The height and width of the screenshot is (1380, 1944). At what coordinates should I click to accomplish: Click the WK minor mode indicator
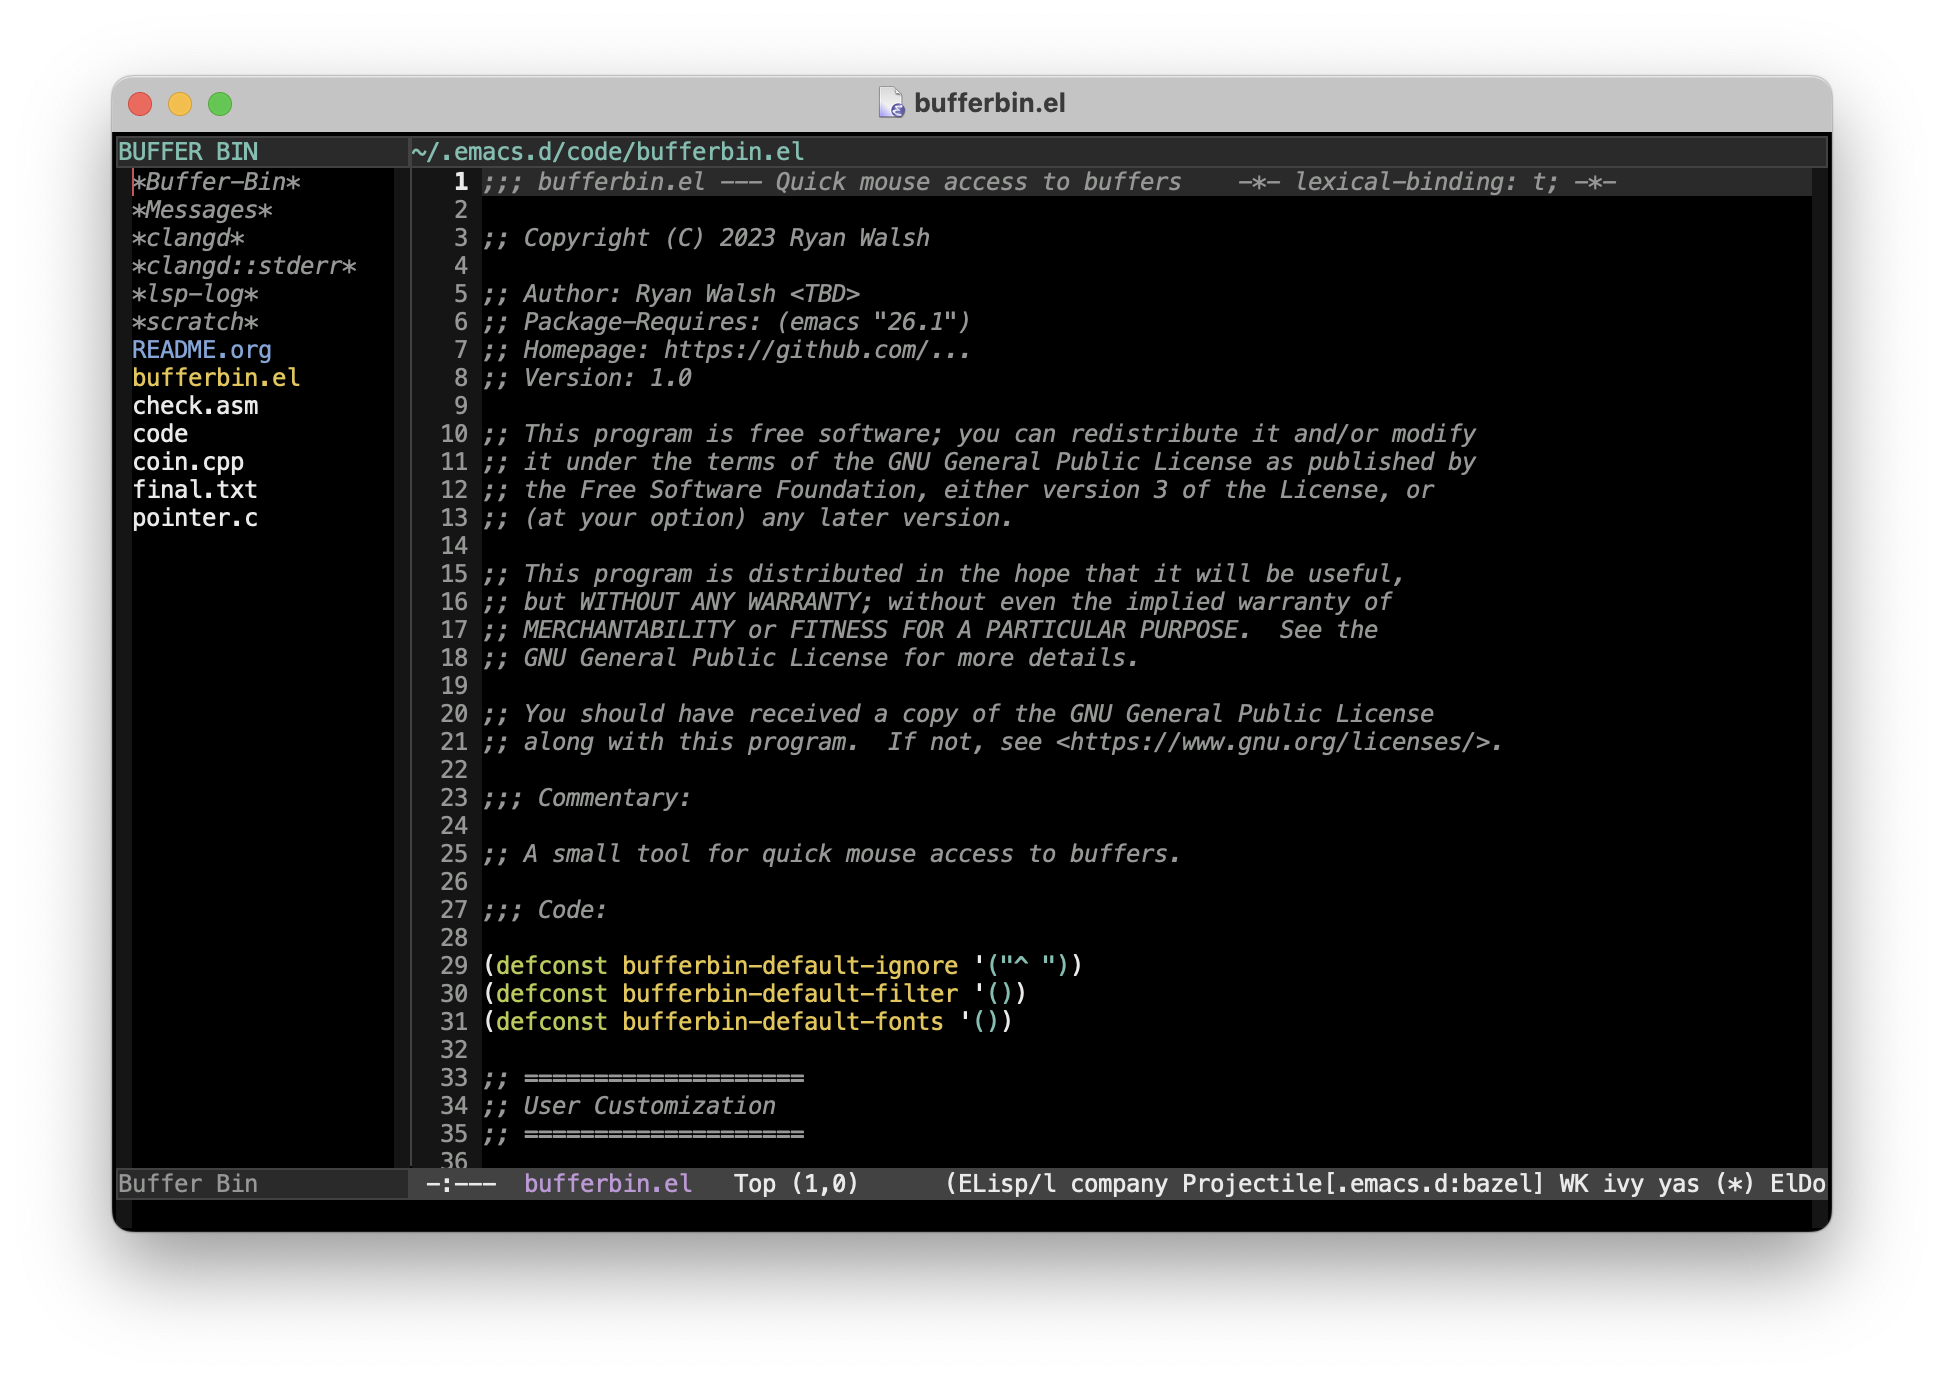click(x=1574, y=1184)
